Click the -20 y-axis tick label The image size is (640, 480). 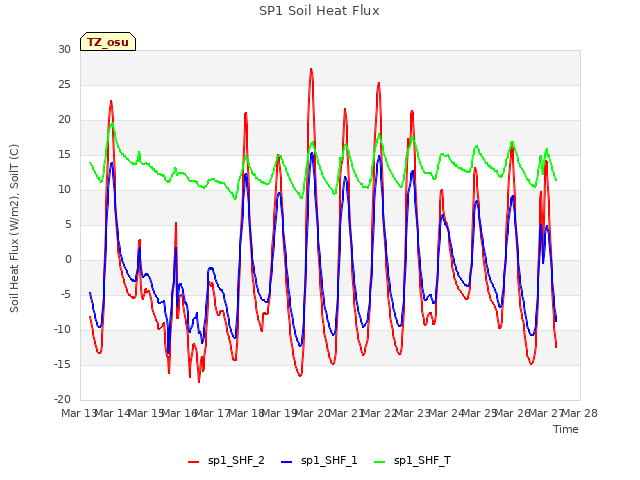click(62, 400)
